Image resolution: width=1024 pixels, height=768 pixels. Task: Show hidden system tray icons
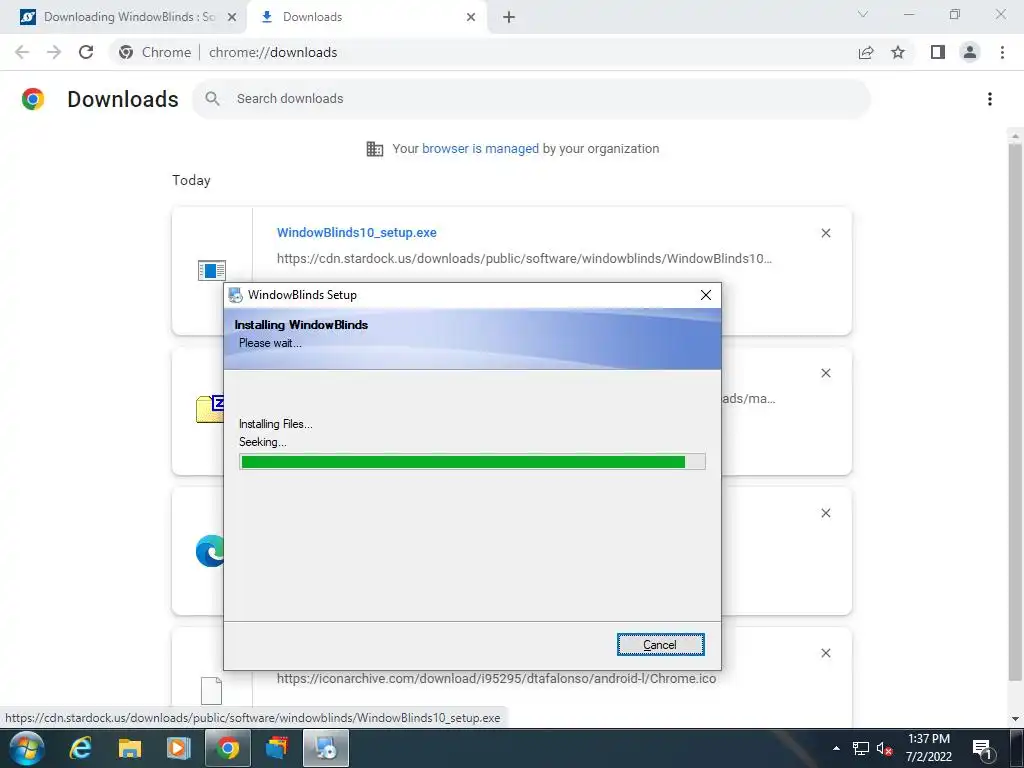coord(836,748)
